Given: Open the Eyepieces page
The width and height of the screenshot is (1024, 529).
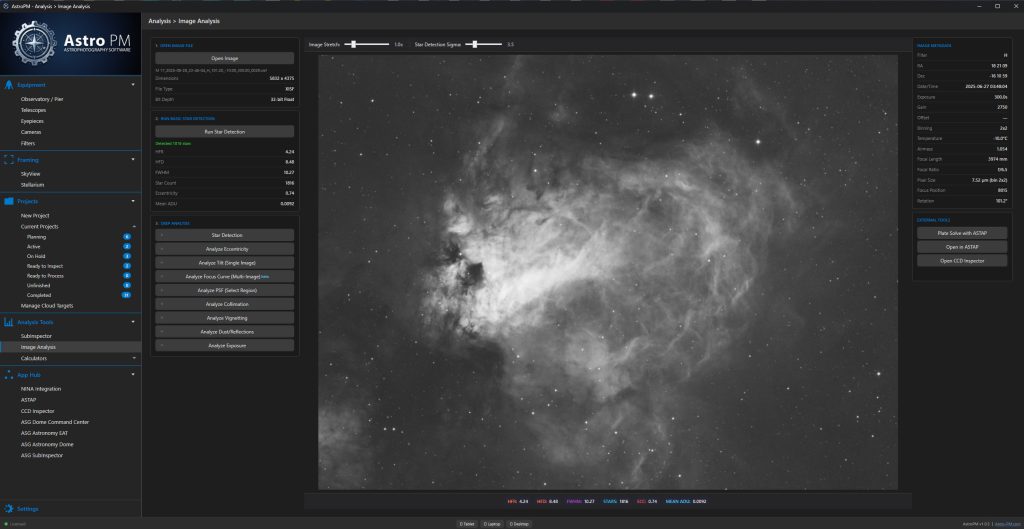Looking at the screenshot, I should [x=33, y=121].
